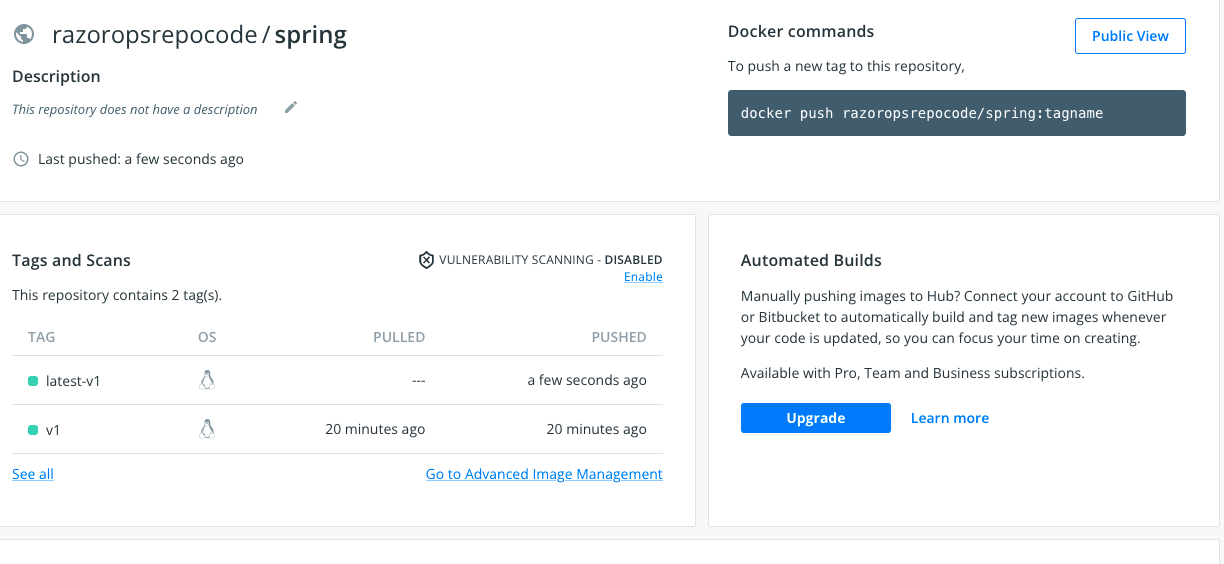Open the See all tags link
Screen dimensions: 1224x564
[33, 474]
